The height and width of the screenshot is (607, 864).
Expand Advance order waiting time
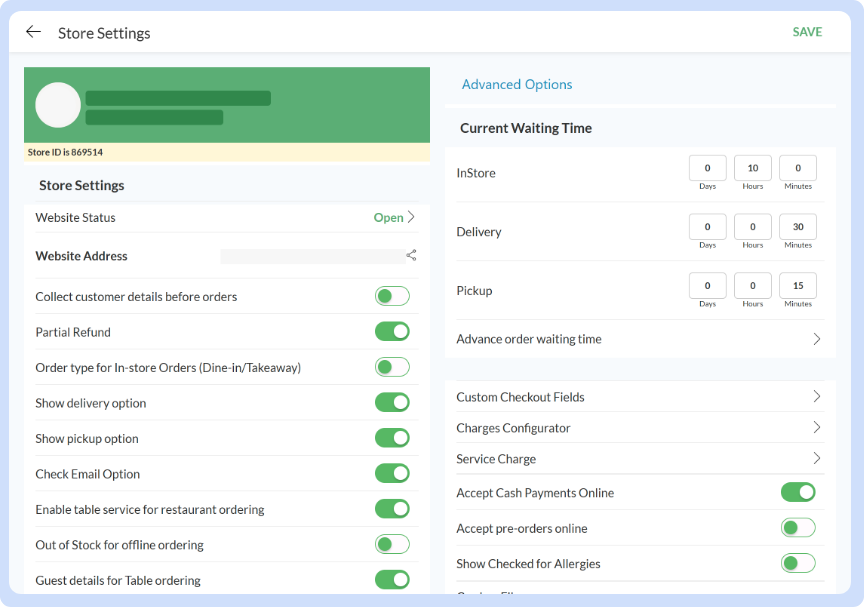(x=816, y=339)
